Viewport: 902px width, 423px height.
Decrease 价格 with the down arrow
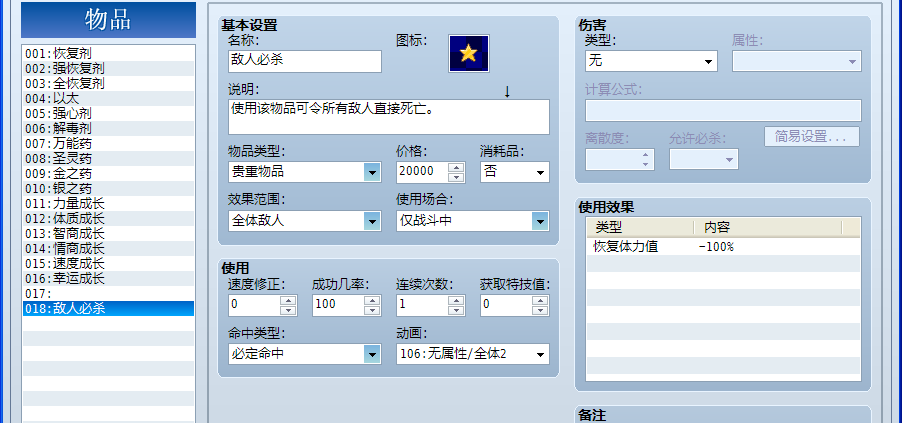[x=456, y=177]
